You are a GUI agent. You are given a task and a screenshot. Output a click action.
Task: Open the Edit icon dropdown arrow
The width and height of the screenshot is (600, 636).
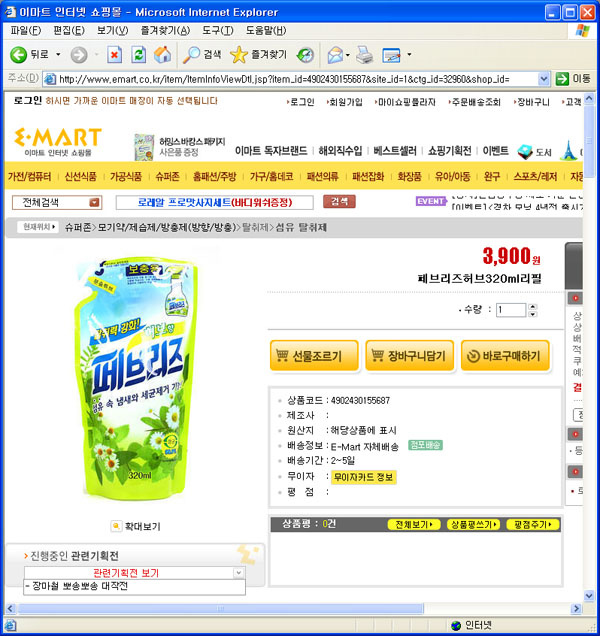tap(409, 54)
